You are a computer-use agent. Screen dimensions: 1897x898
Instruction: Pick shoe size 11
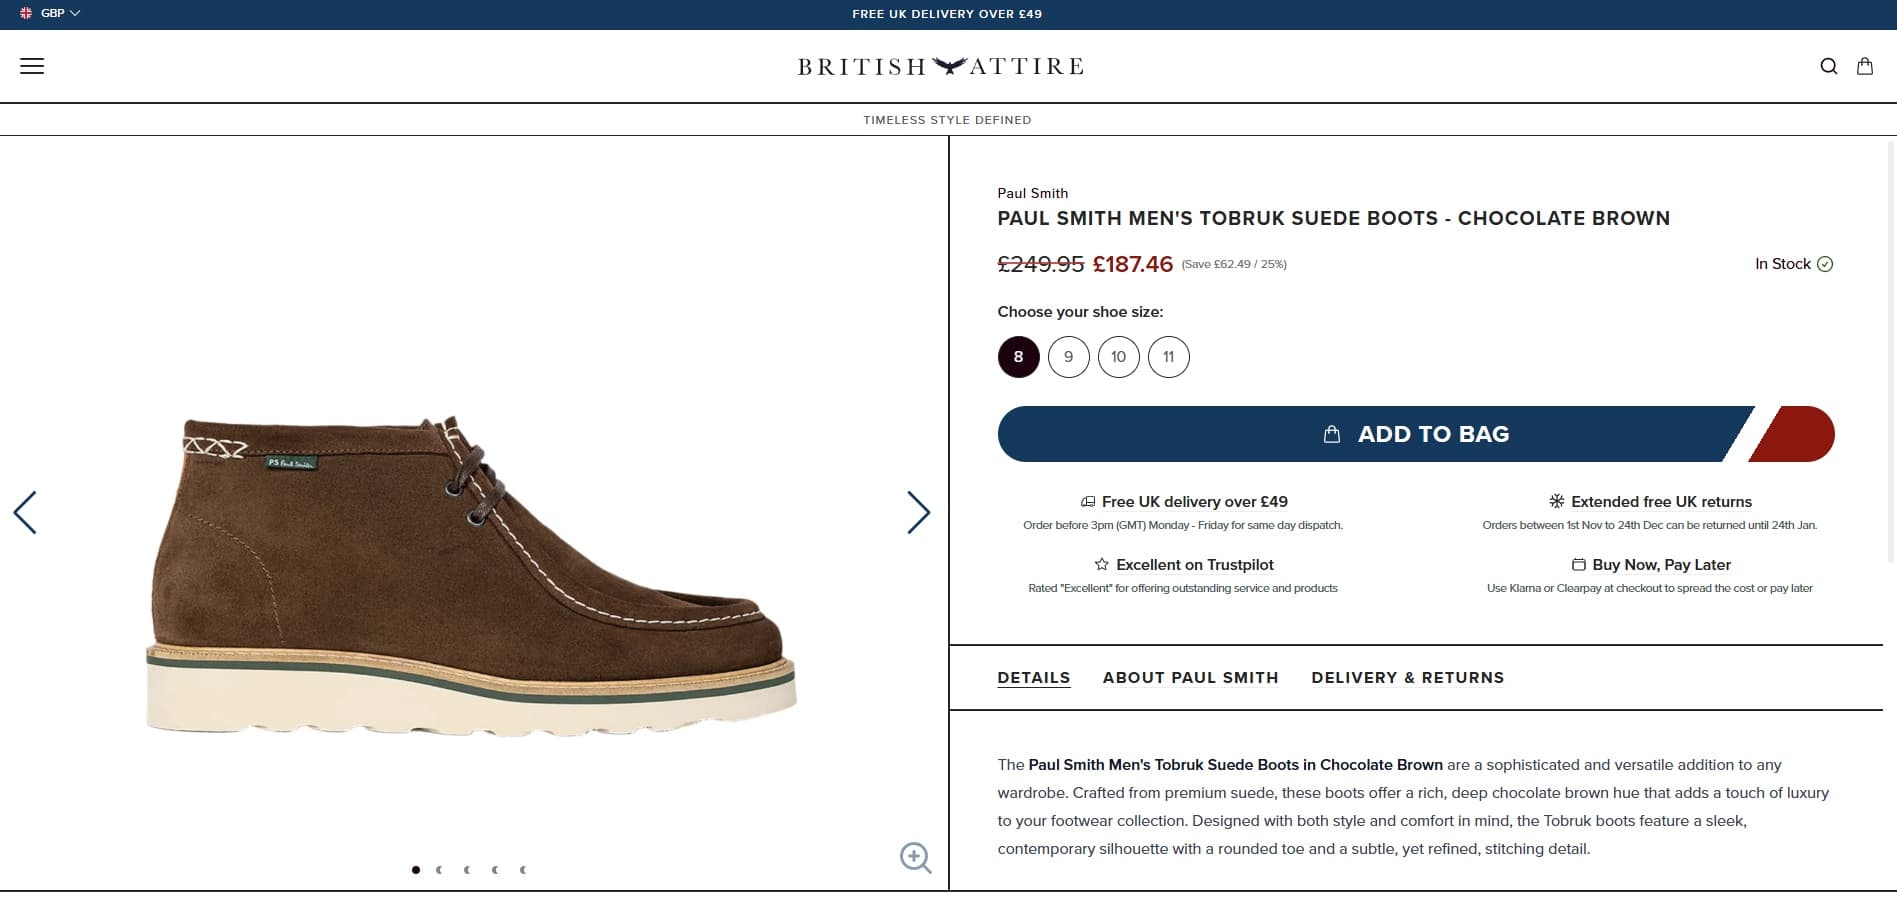tap(1168, 357)
